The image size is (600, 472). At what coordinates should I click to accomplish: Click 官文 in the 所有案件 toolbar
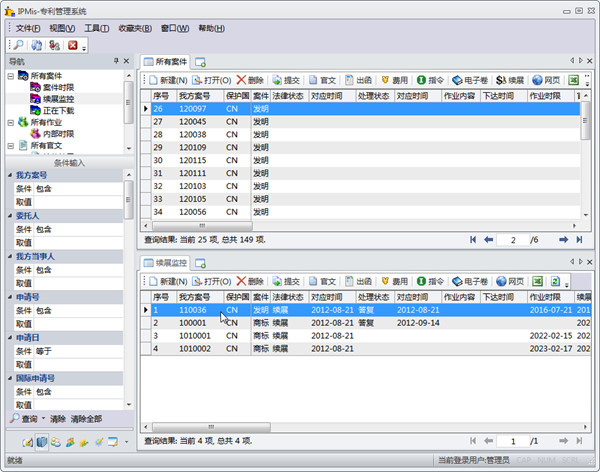tap(322, 80)
